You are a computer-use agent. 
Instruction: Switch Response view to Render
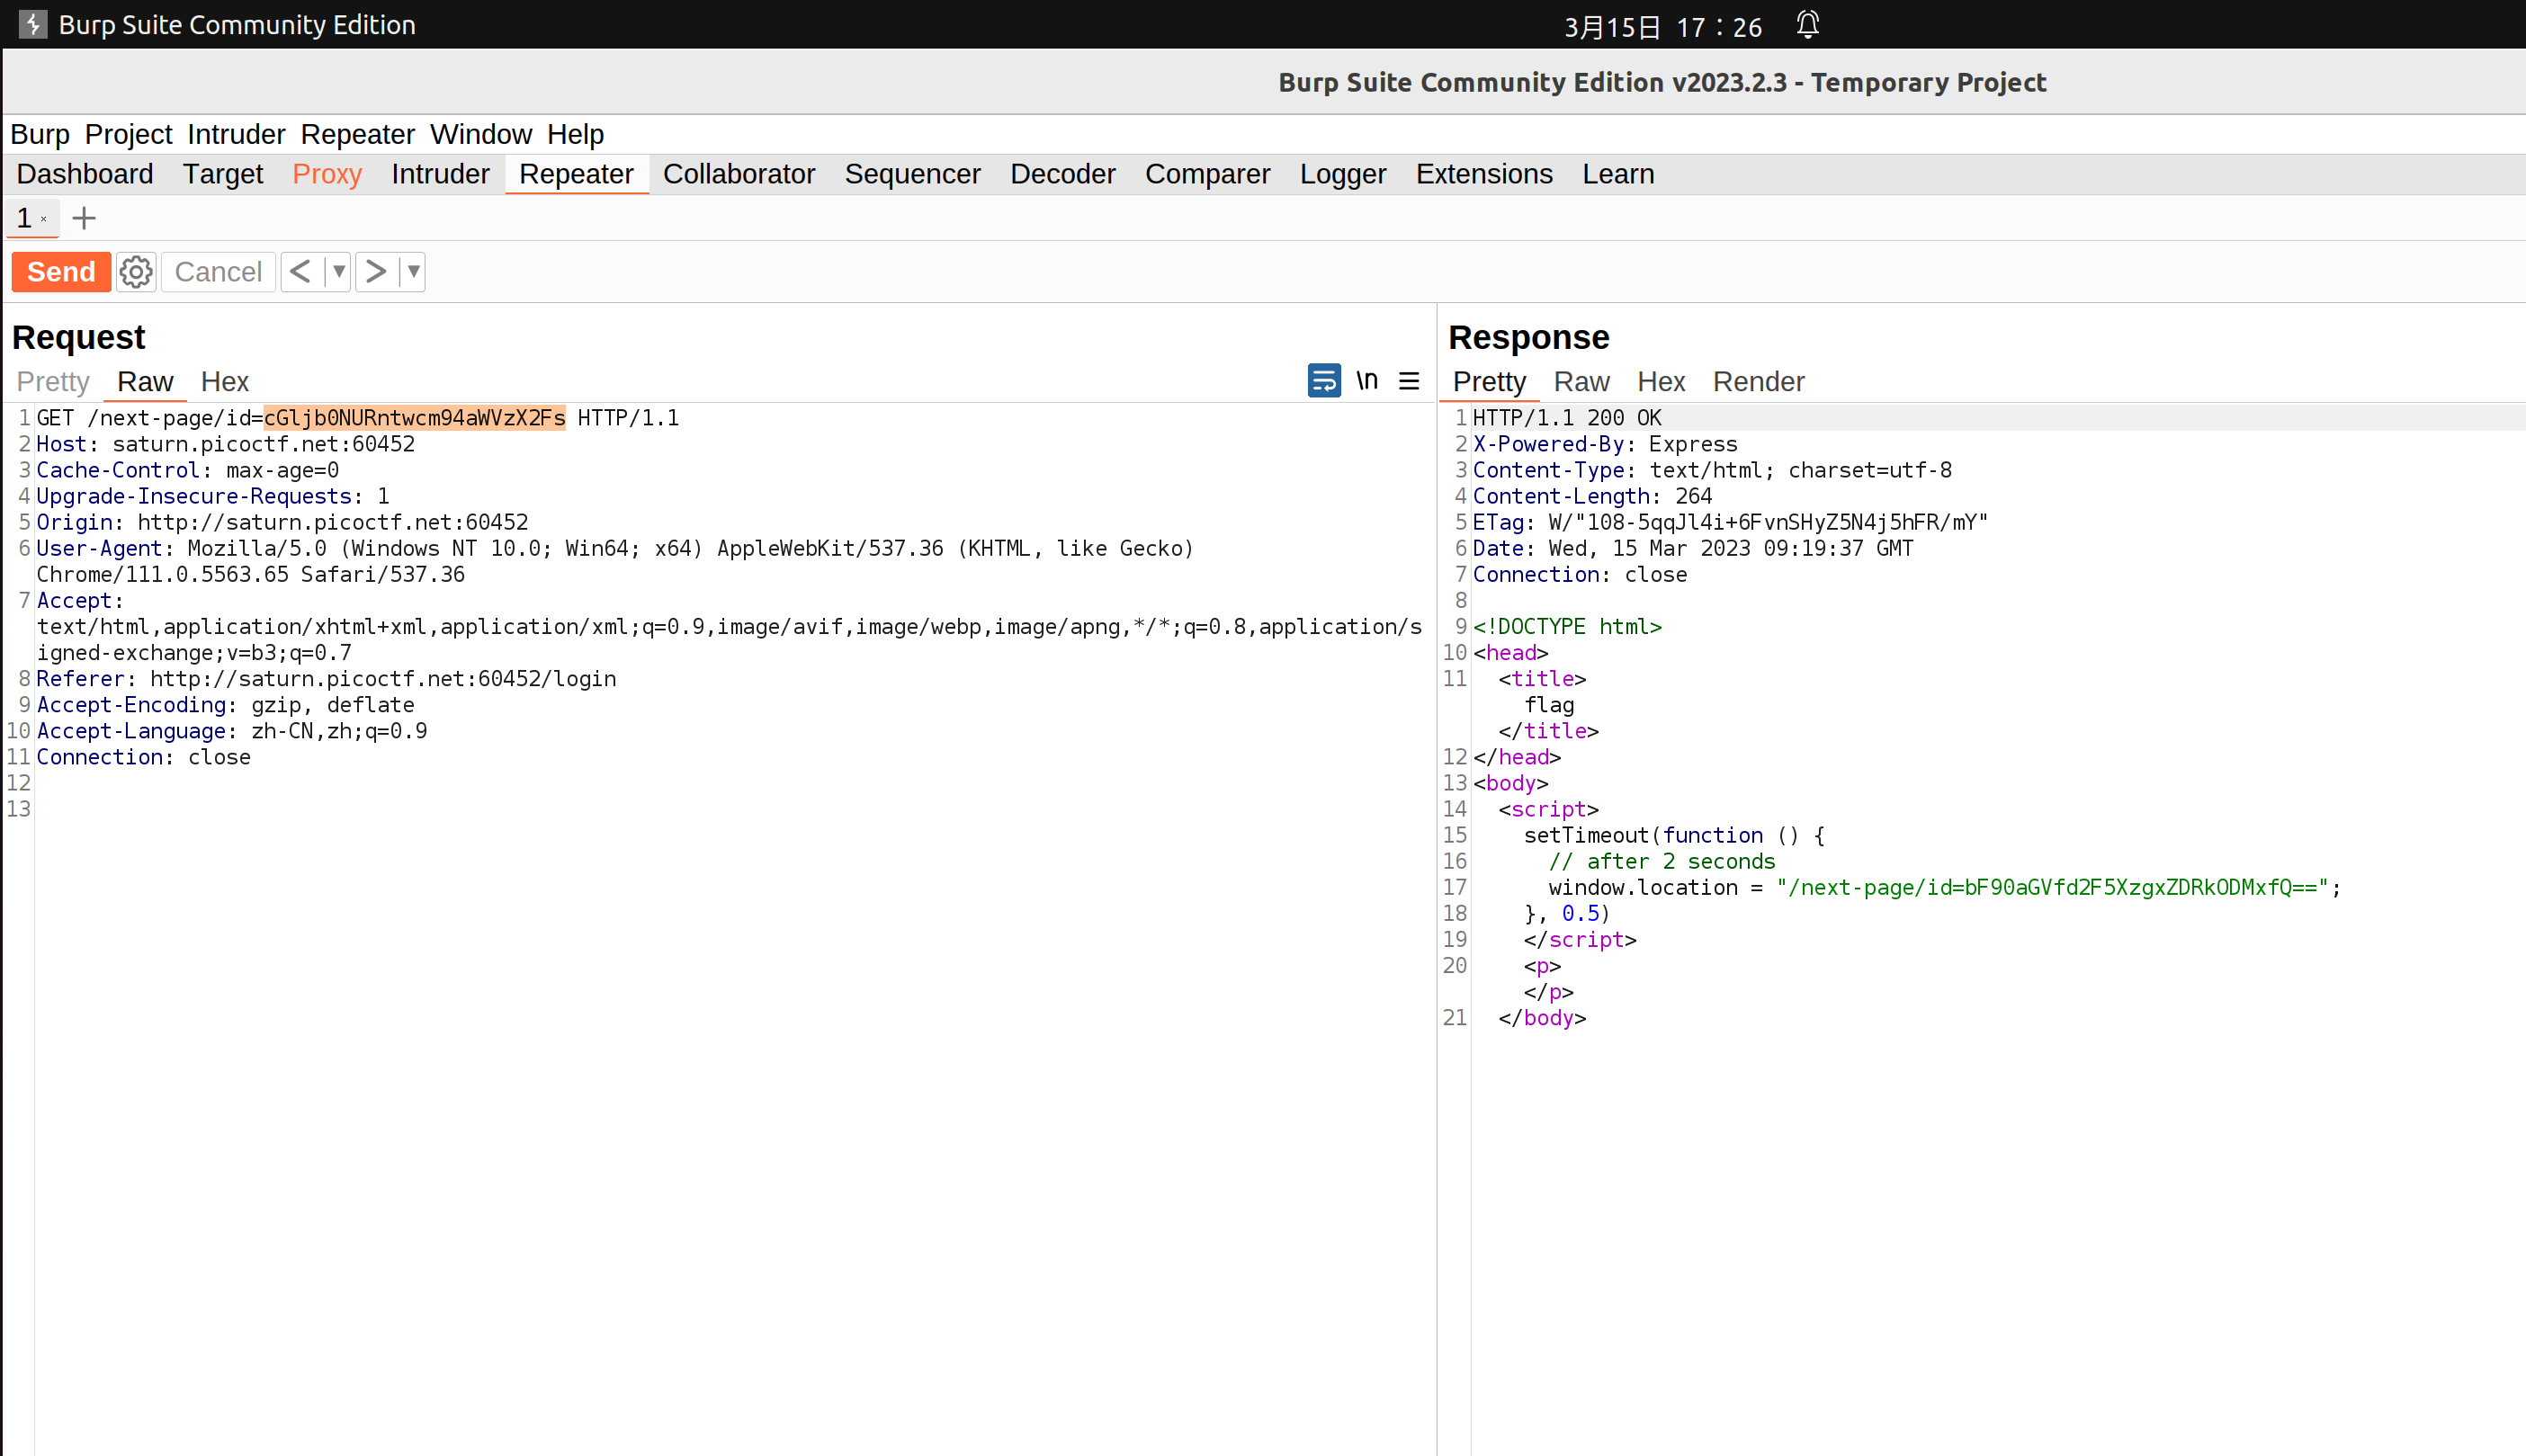click(1759, 382)
